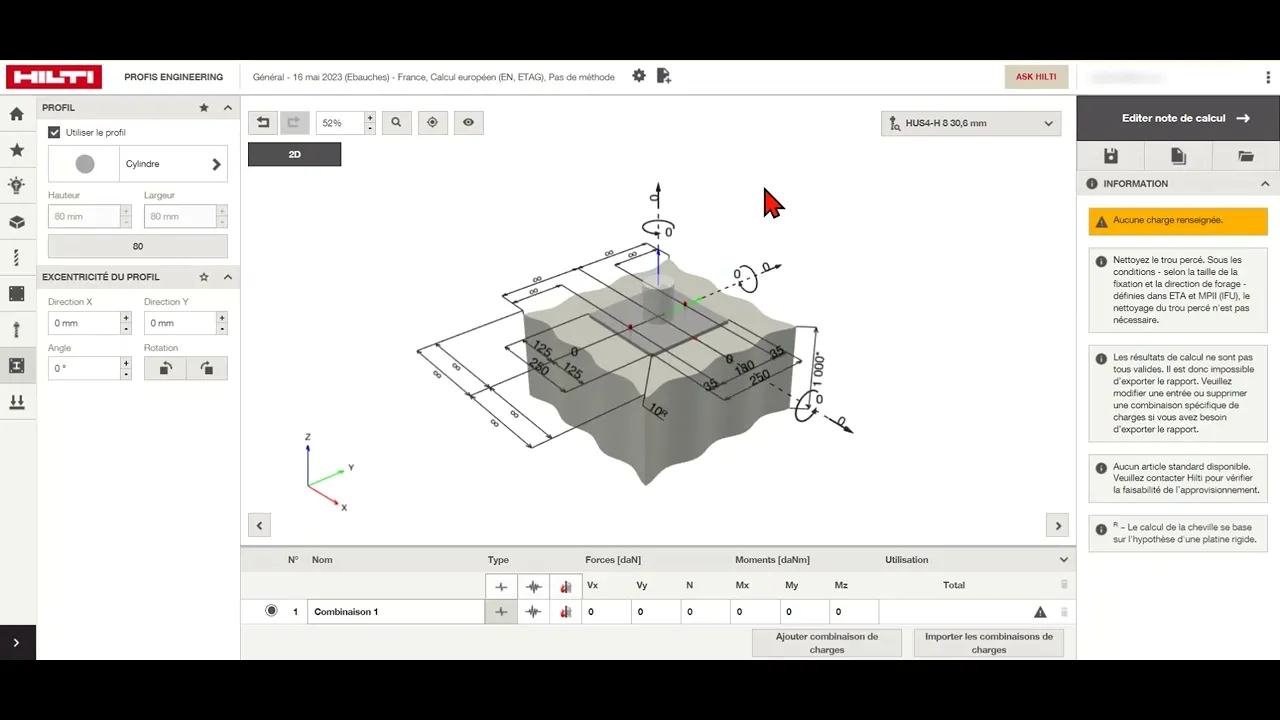This screenshot has height=720, width=1280.
Task: Click the Hilti logo
Action: [54, 77]
